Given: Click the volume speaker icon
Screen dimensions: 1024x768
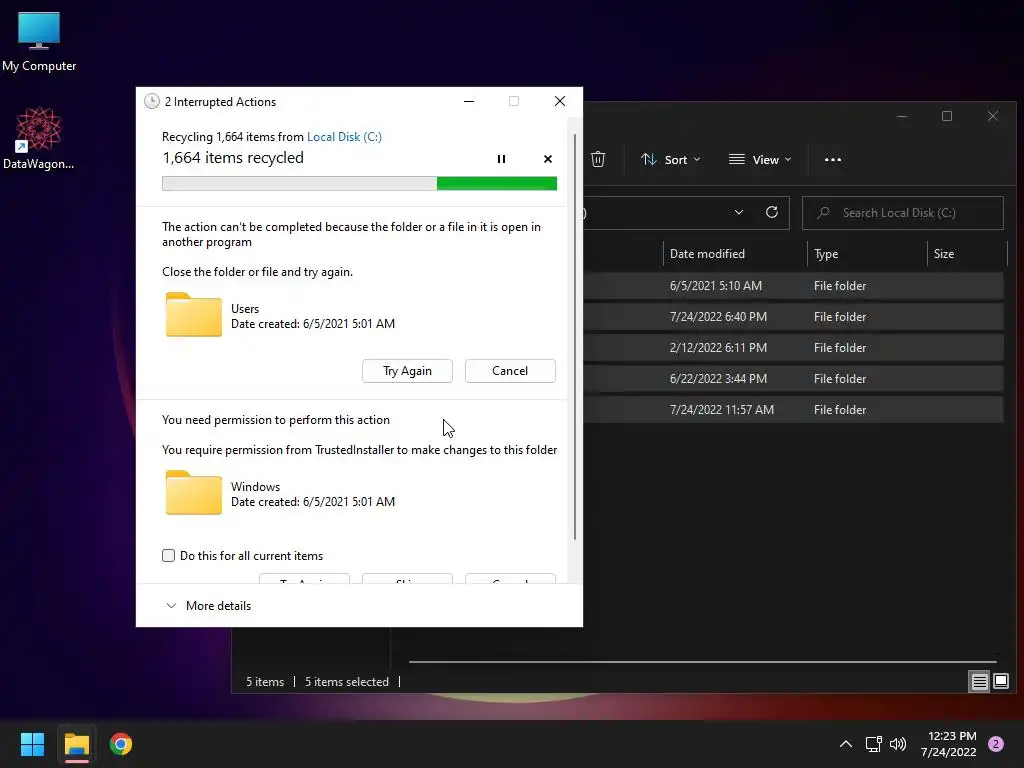Looking at the screenshot, I should point(898,744).
